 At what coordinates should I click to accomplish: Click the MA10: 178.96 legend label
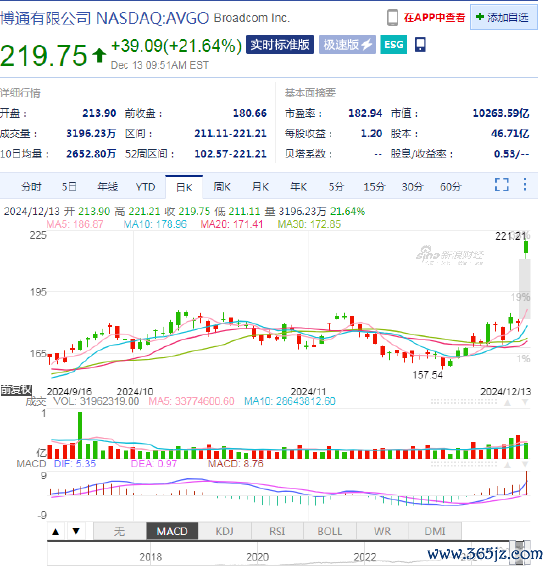[x=155, y=224]
